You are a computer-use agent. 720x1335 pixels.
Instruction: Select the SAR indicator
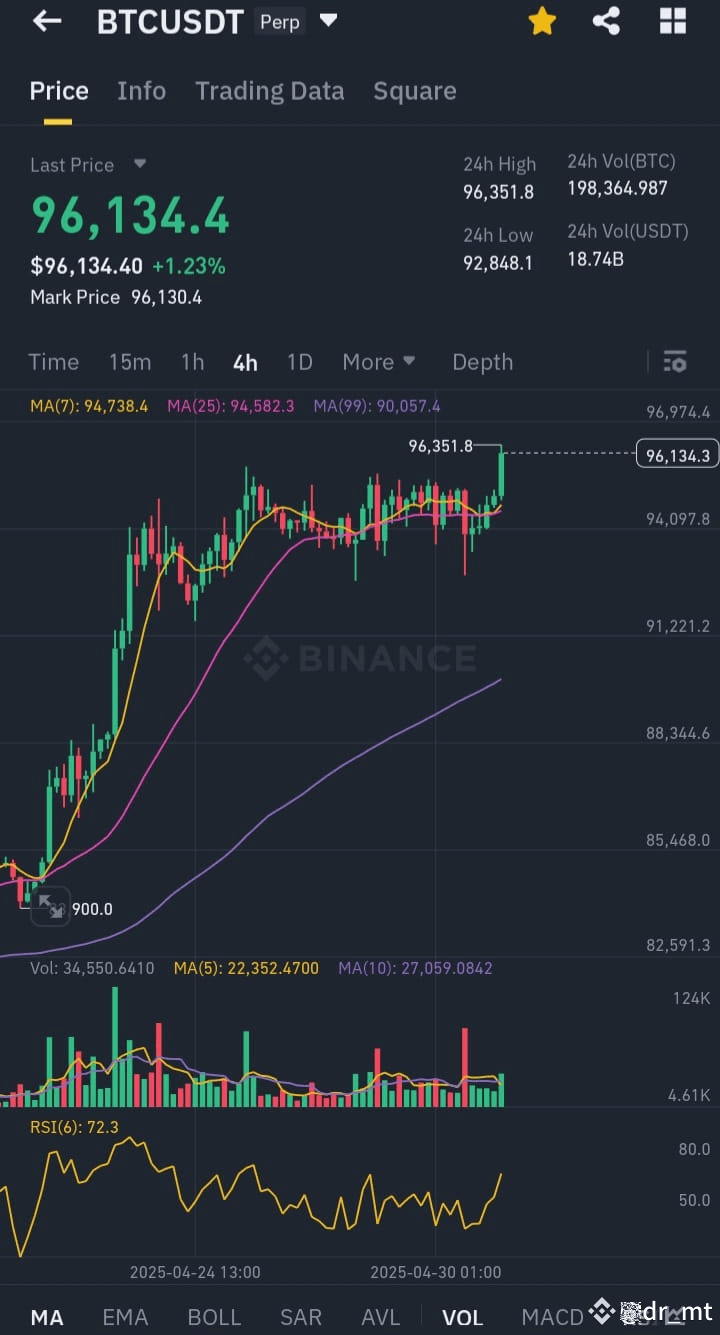point(301,1317)
